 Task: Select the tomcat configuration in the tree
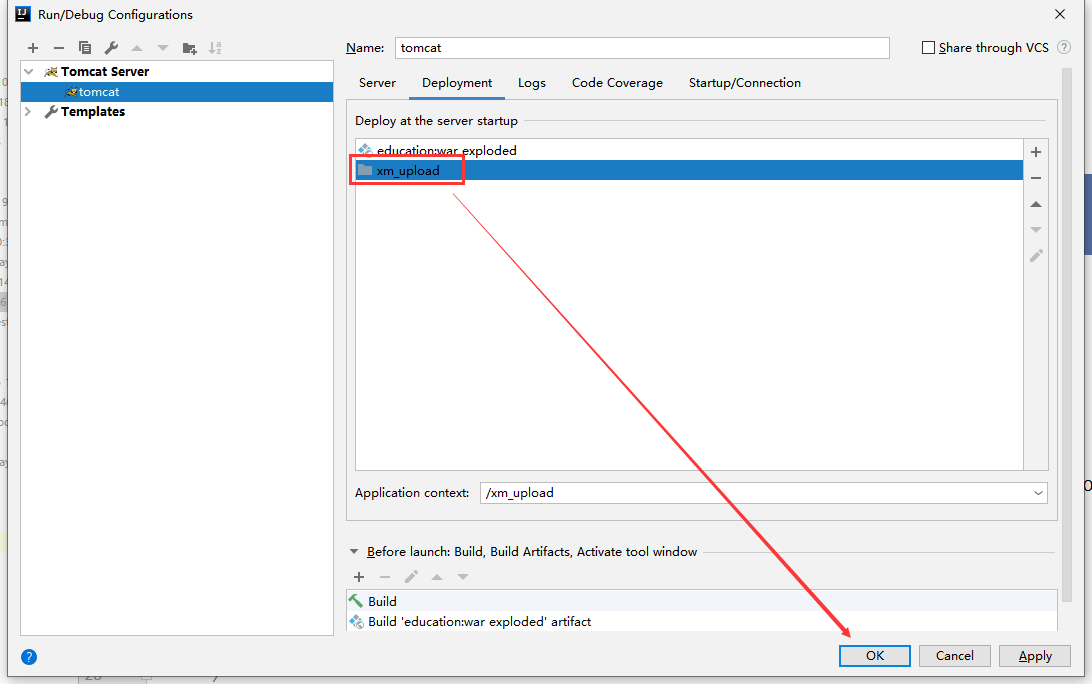click(177, 92)
